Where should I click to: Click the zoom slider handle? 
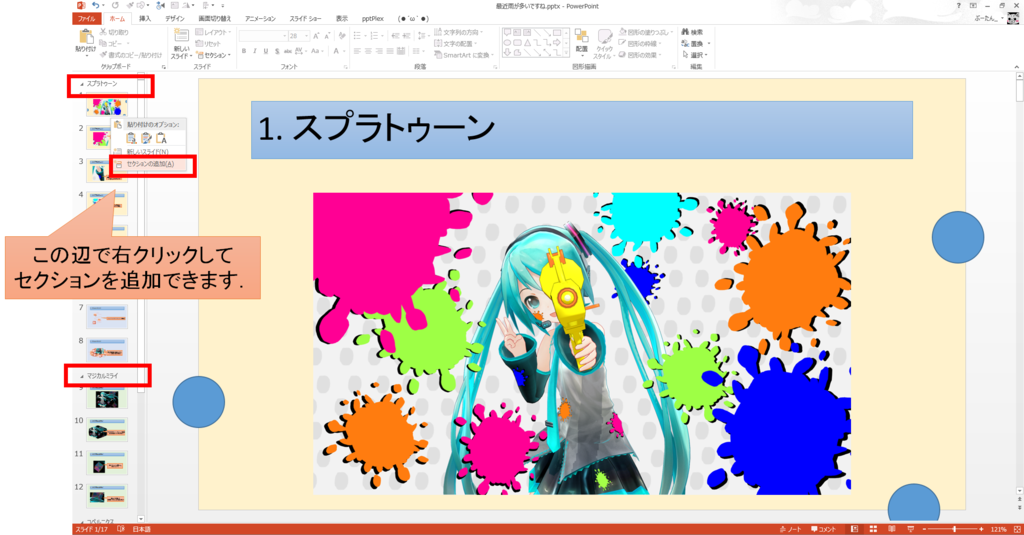point(954,529)
